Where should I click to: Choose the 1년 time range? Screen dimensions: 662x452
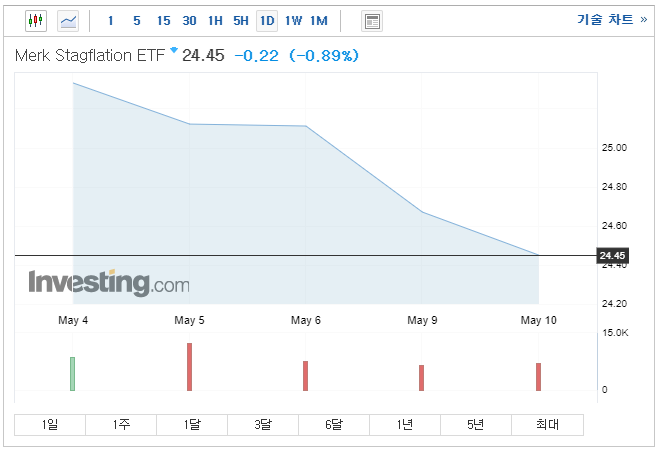pyautogui.click(x=405, y=425)
